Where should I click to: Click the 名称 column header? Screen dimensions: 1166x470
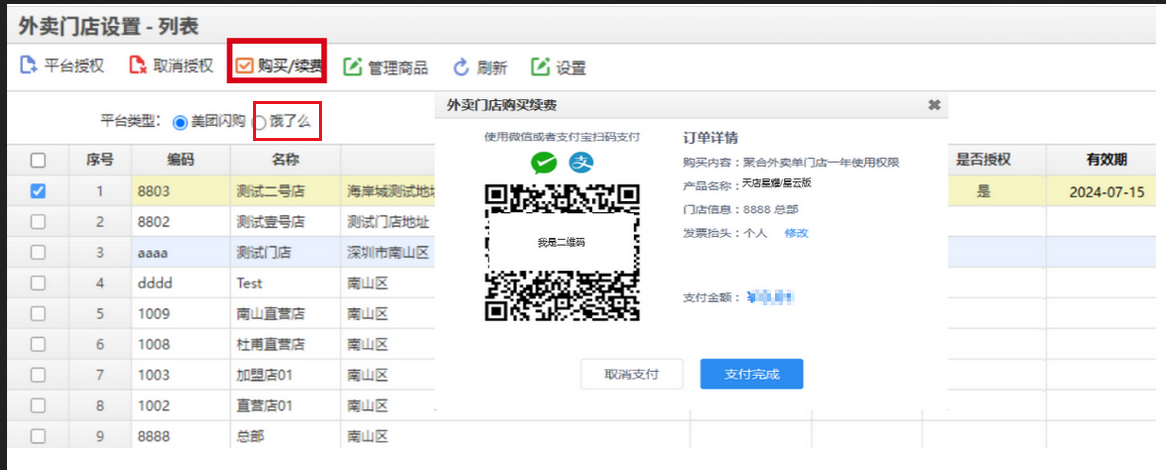(x=286, y=160)
